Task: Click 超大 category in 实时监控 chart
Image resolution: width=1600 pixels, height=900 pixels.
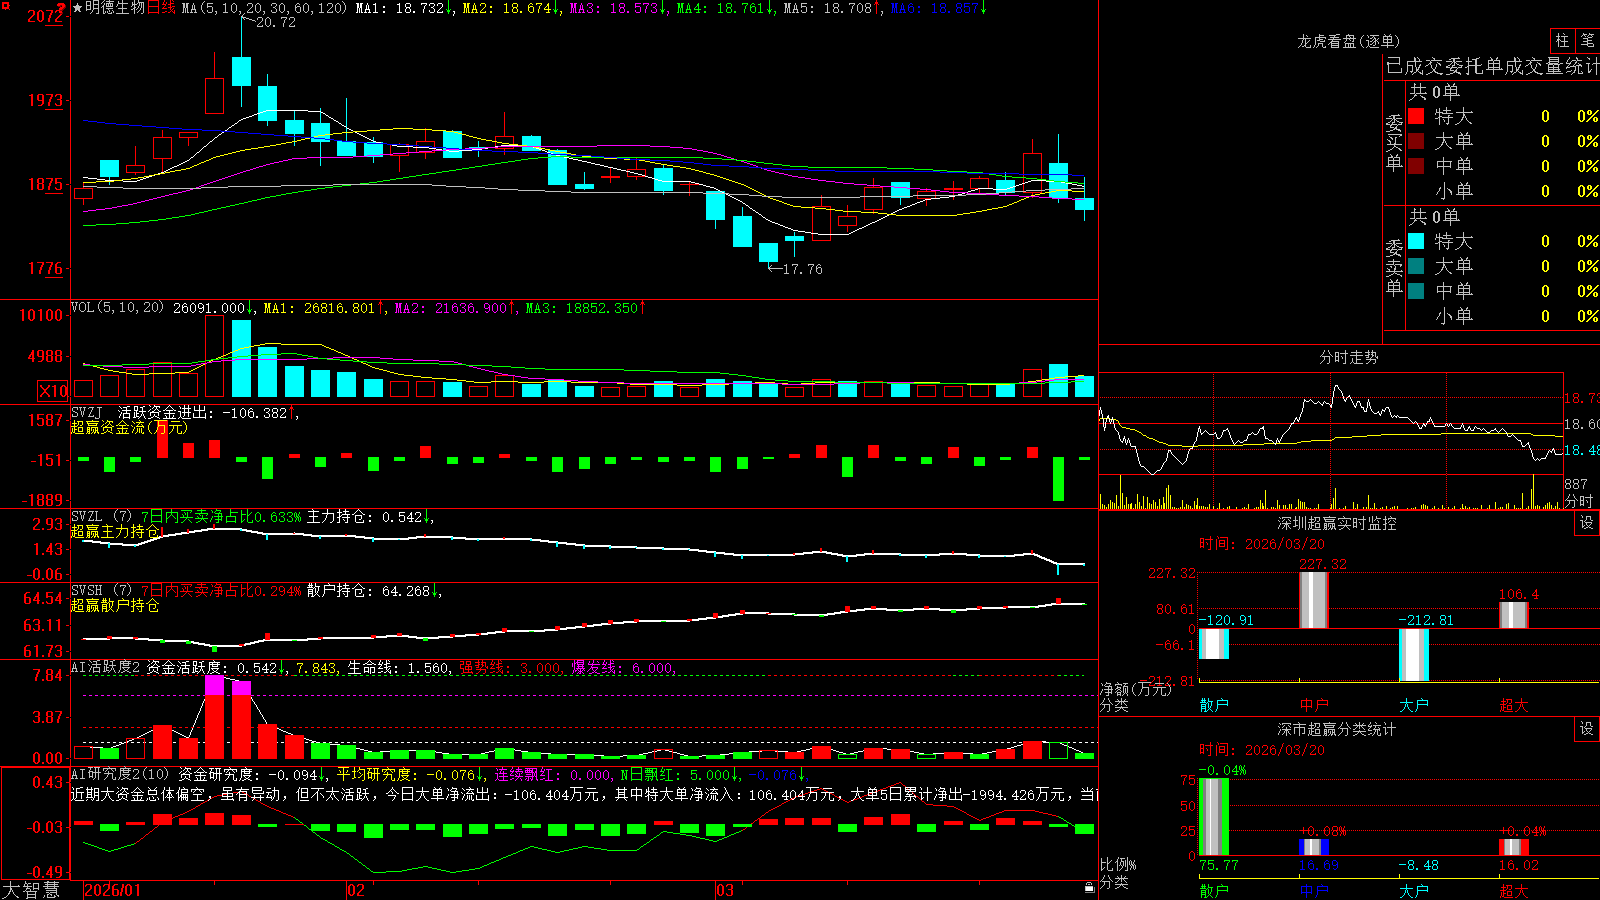Action: click(1514, 705)
